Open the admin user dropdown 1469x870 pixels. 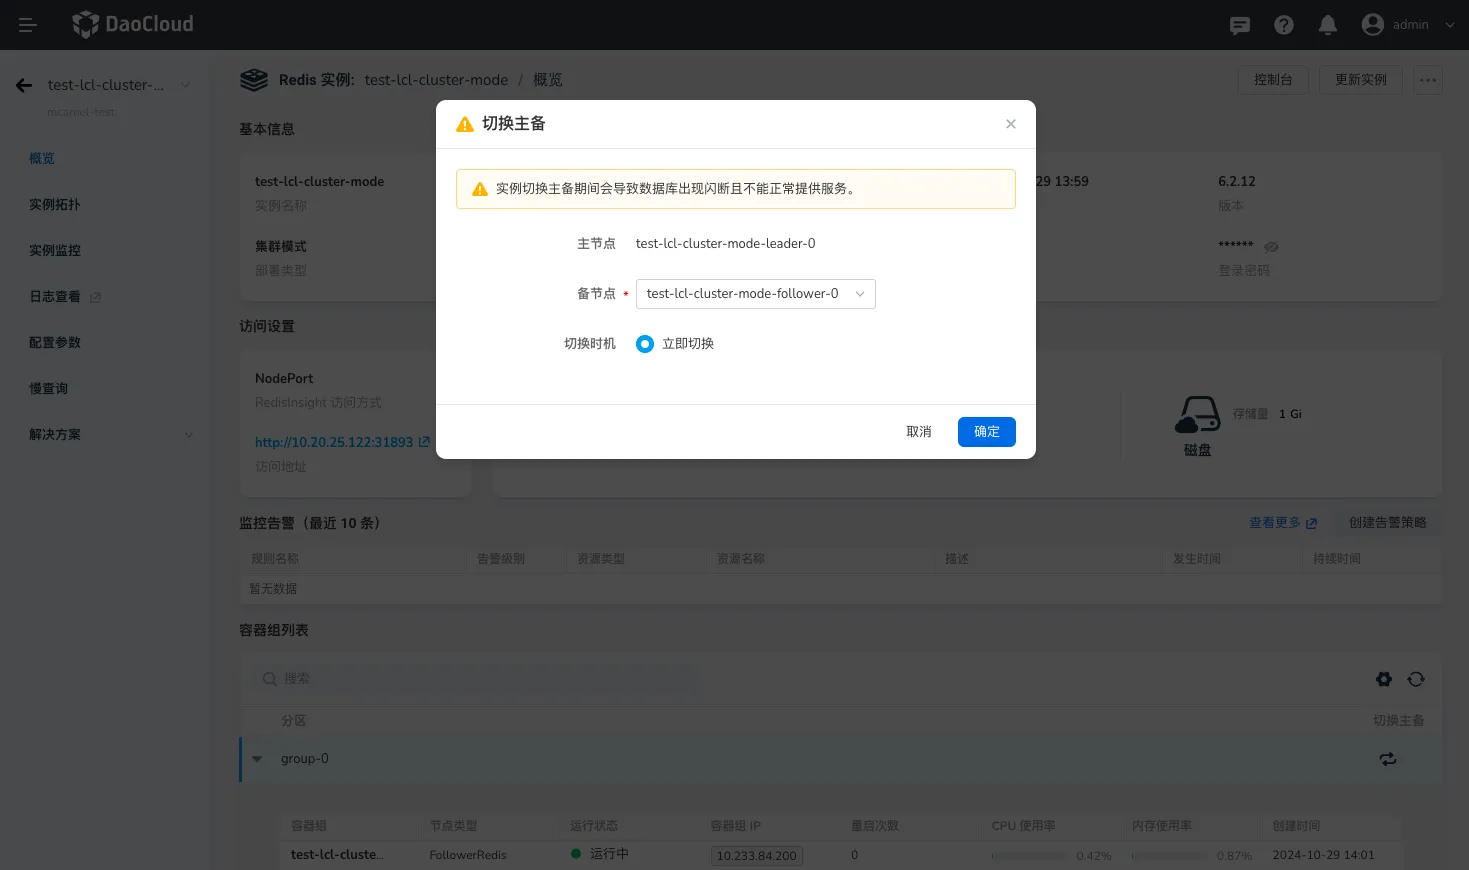click(x=1408, y=25)
